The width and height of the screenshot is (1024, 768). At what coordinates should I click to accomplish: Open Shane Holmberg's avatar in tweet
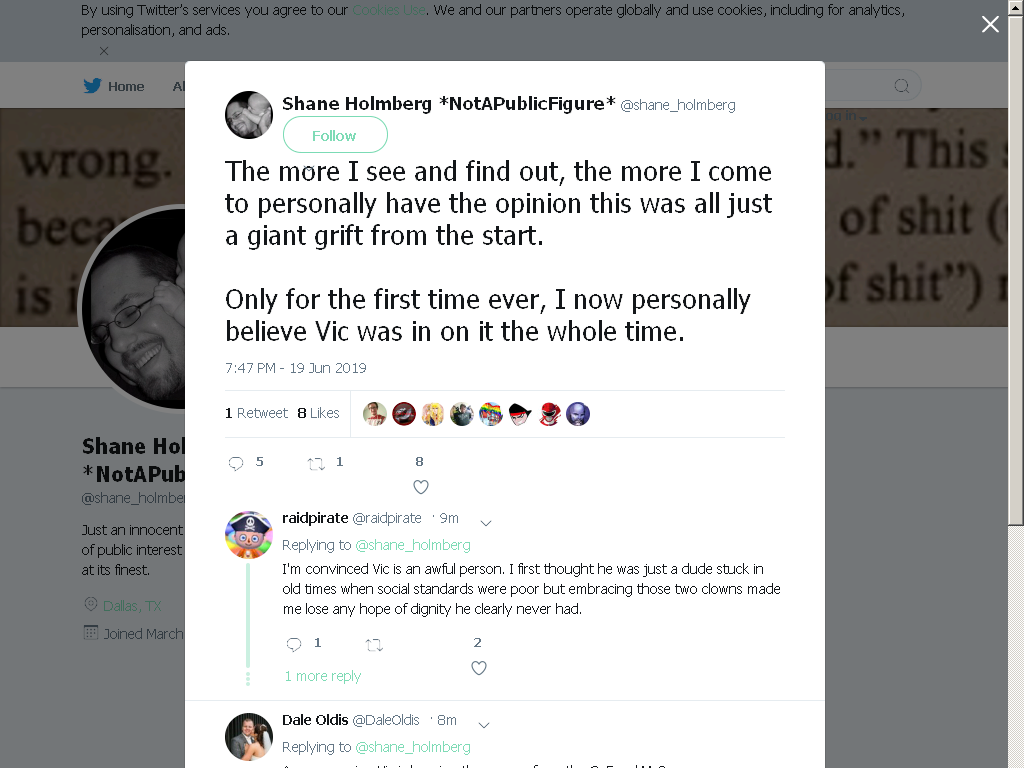point(249,115)
